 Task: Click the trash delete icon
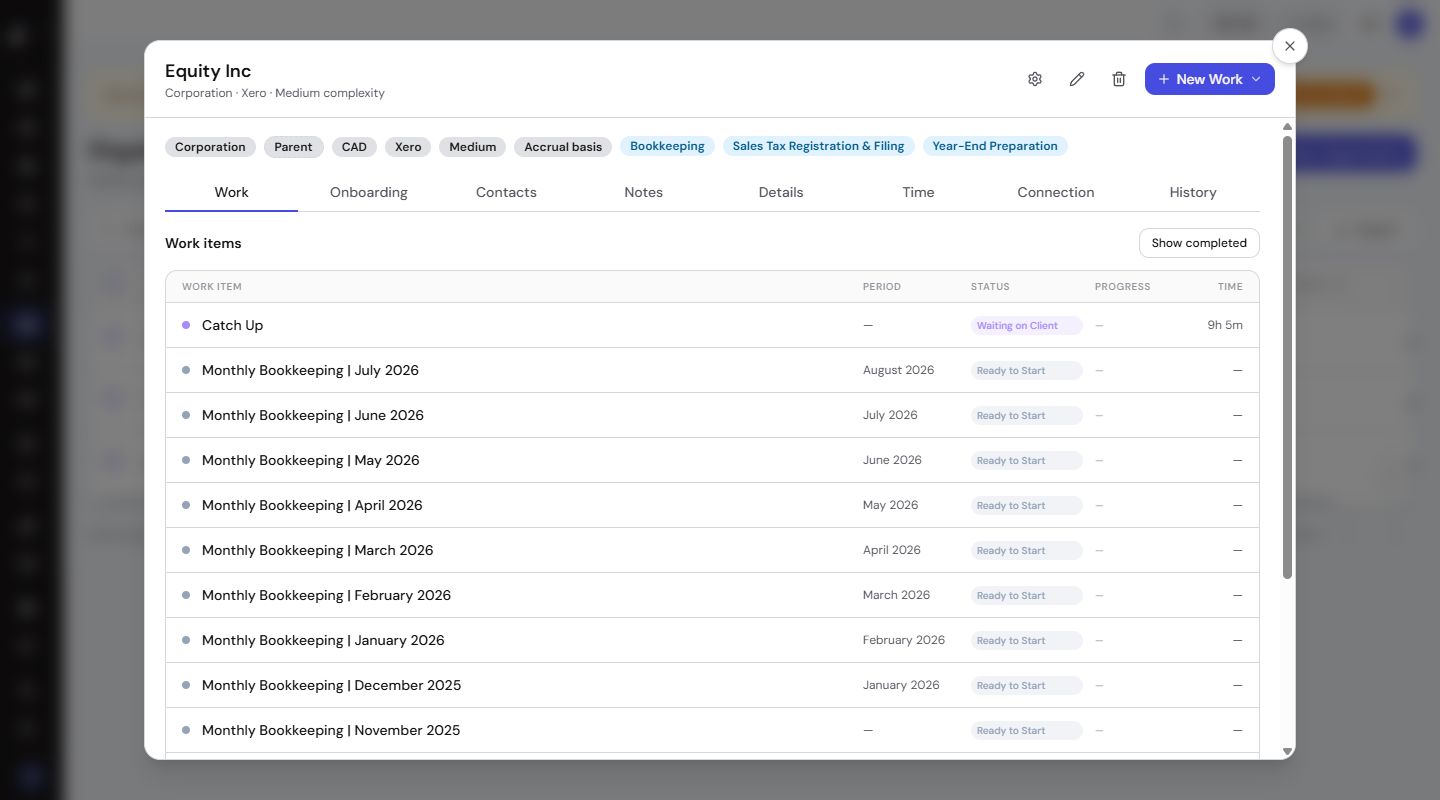(x=1119, y=79)
